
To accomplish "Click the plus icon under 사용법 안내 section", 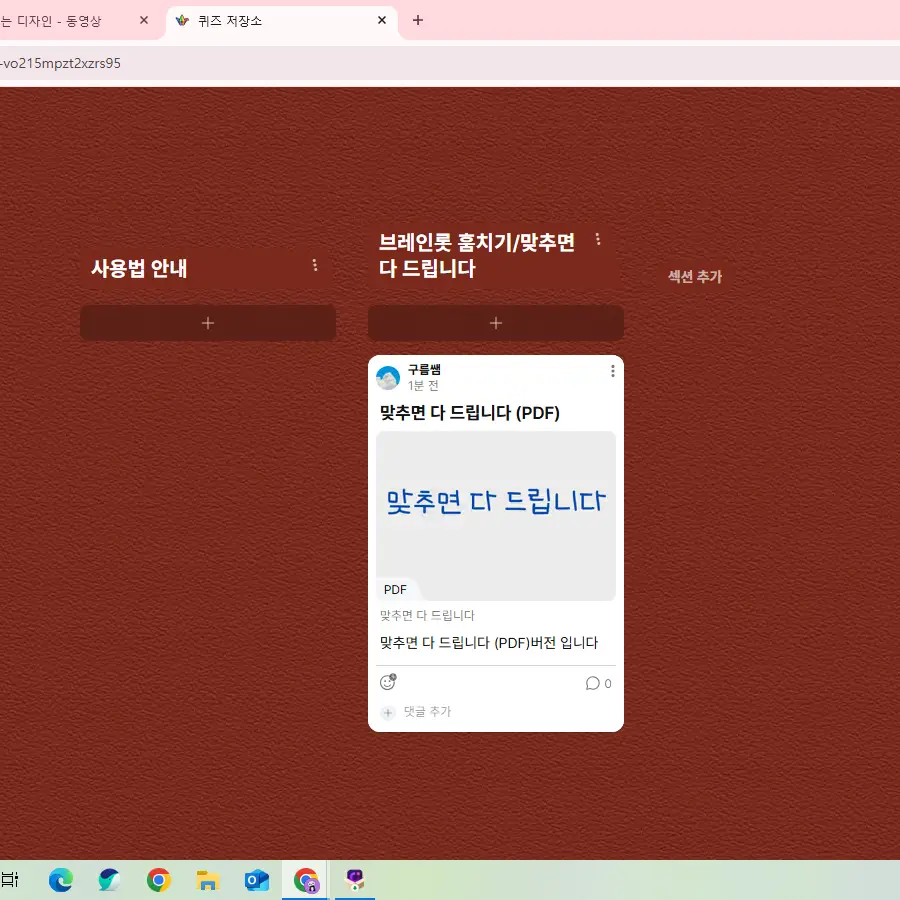I will 207,322.
